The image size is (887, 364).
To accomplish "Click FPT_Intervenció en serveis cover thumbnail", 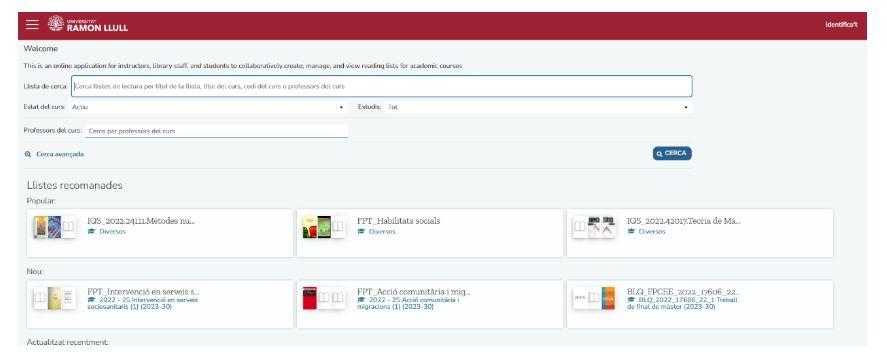I will pos(54,298).
